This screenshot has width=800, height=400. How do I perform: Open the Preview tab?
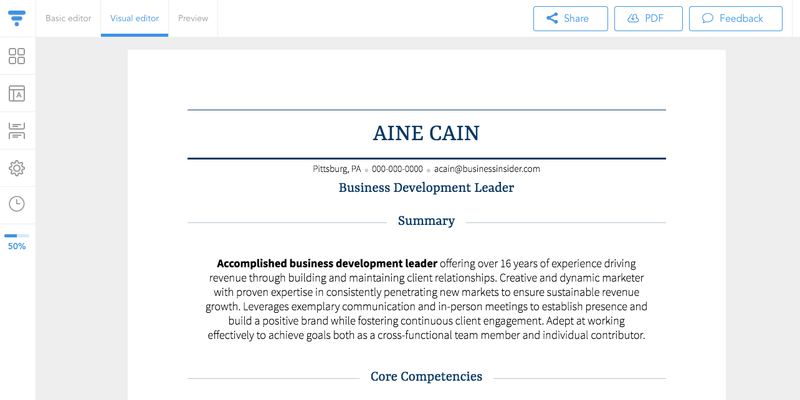[x=193, y=18]
